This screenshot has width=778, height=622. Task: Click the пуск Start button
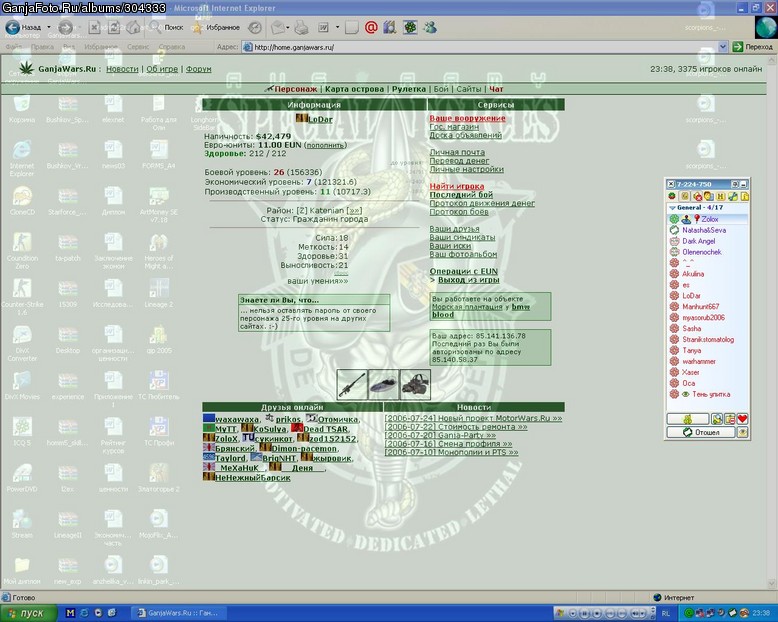(x=27, y=614)
